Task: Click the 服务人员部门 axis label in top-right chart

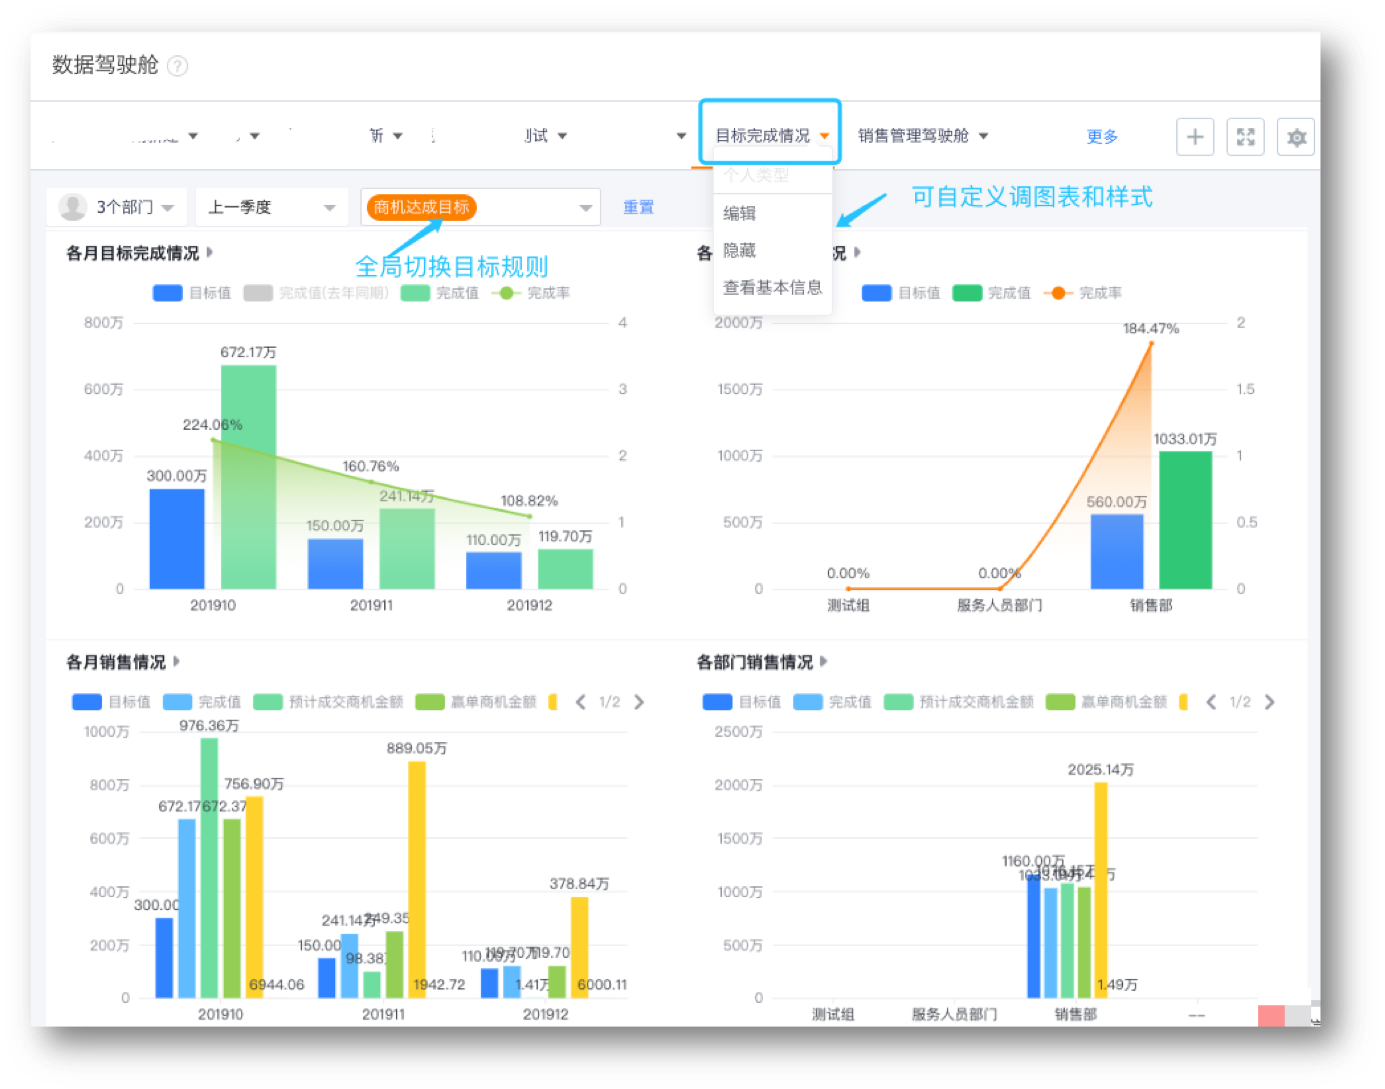Action: [999, 605]
